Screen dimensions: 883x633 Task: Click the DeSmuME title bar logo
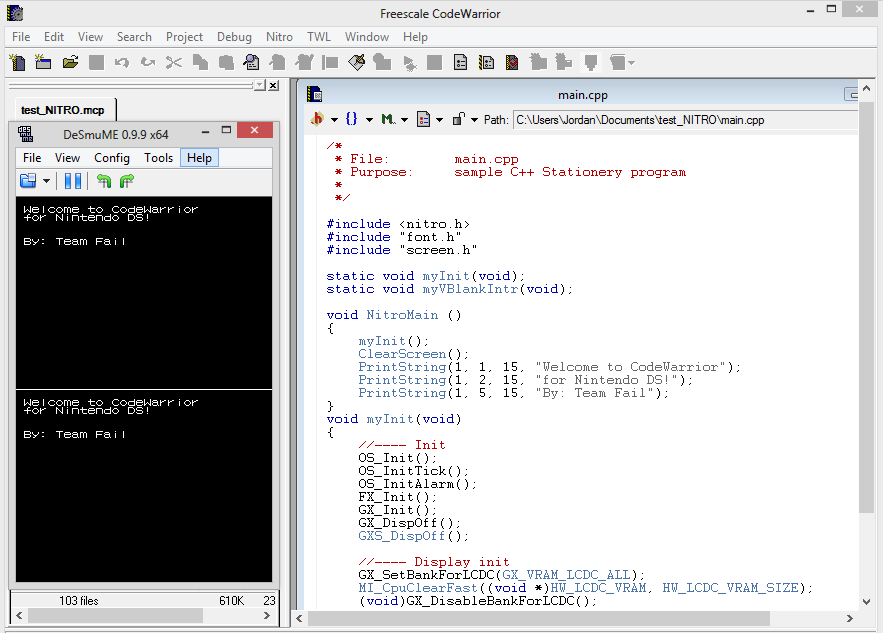coord(25,134)
